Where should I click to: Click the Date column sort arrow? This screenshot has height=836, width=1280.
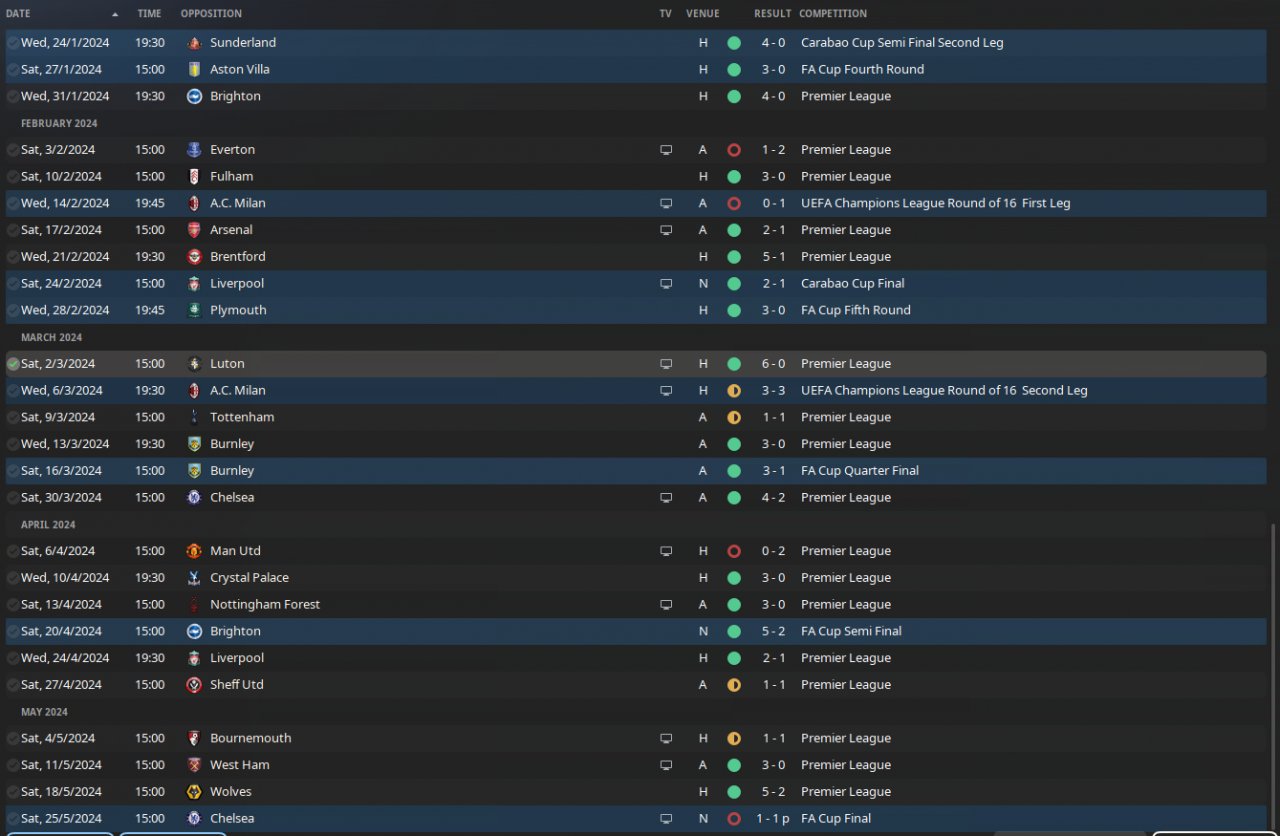(x=115, y=14)
